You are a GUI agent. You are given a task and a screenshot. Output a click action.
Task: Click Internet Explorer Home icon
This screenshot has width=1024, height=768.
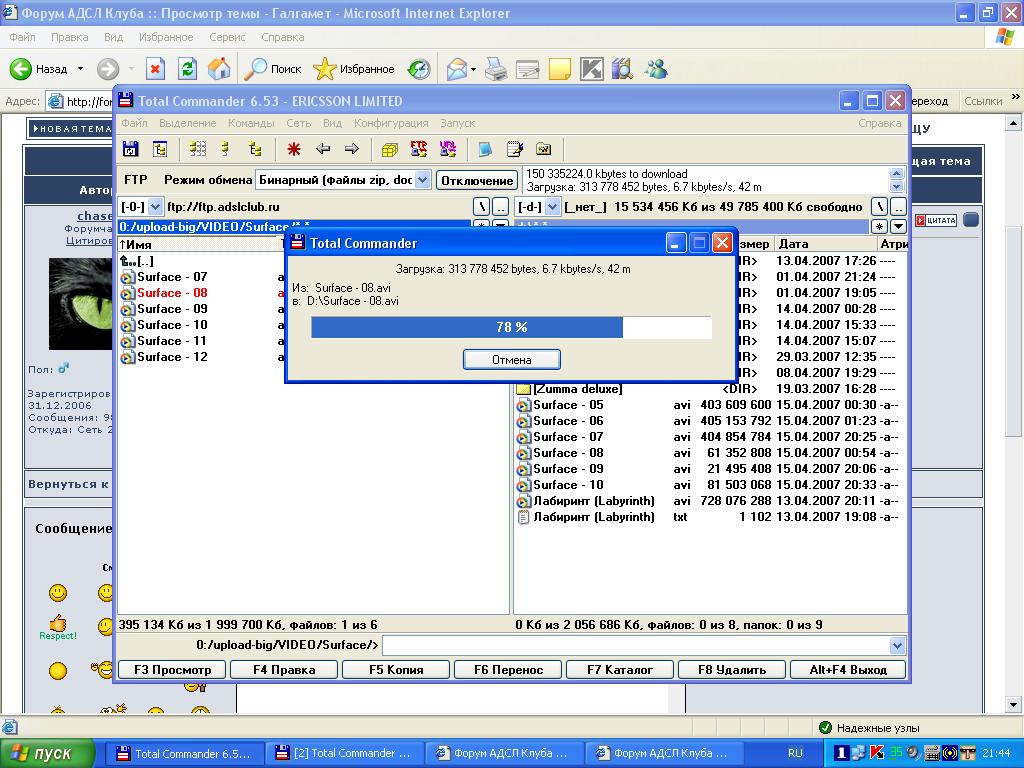click(219, 69)
